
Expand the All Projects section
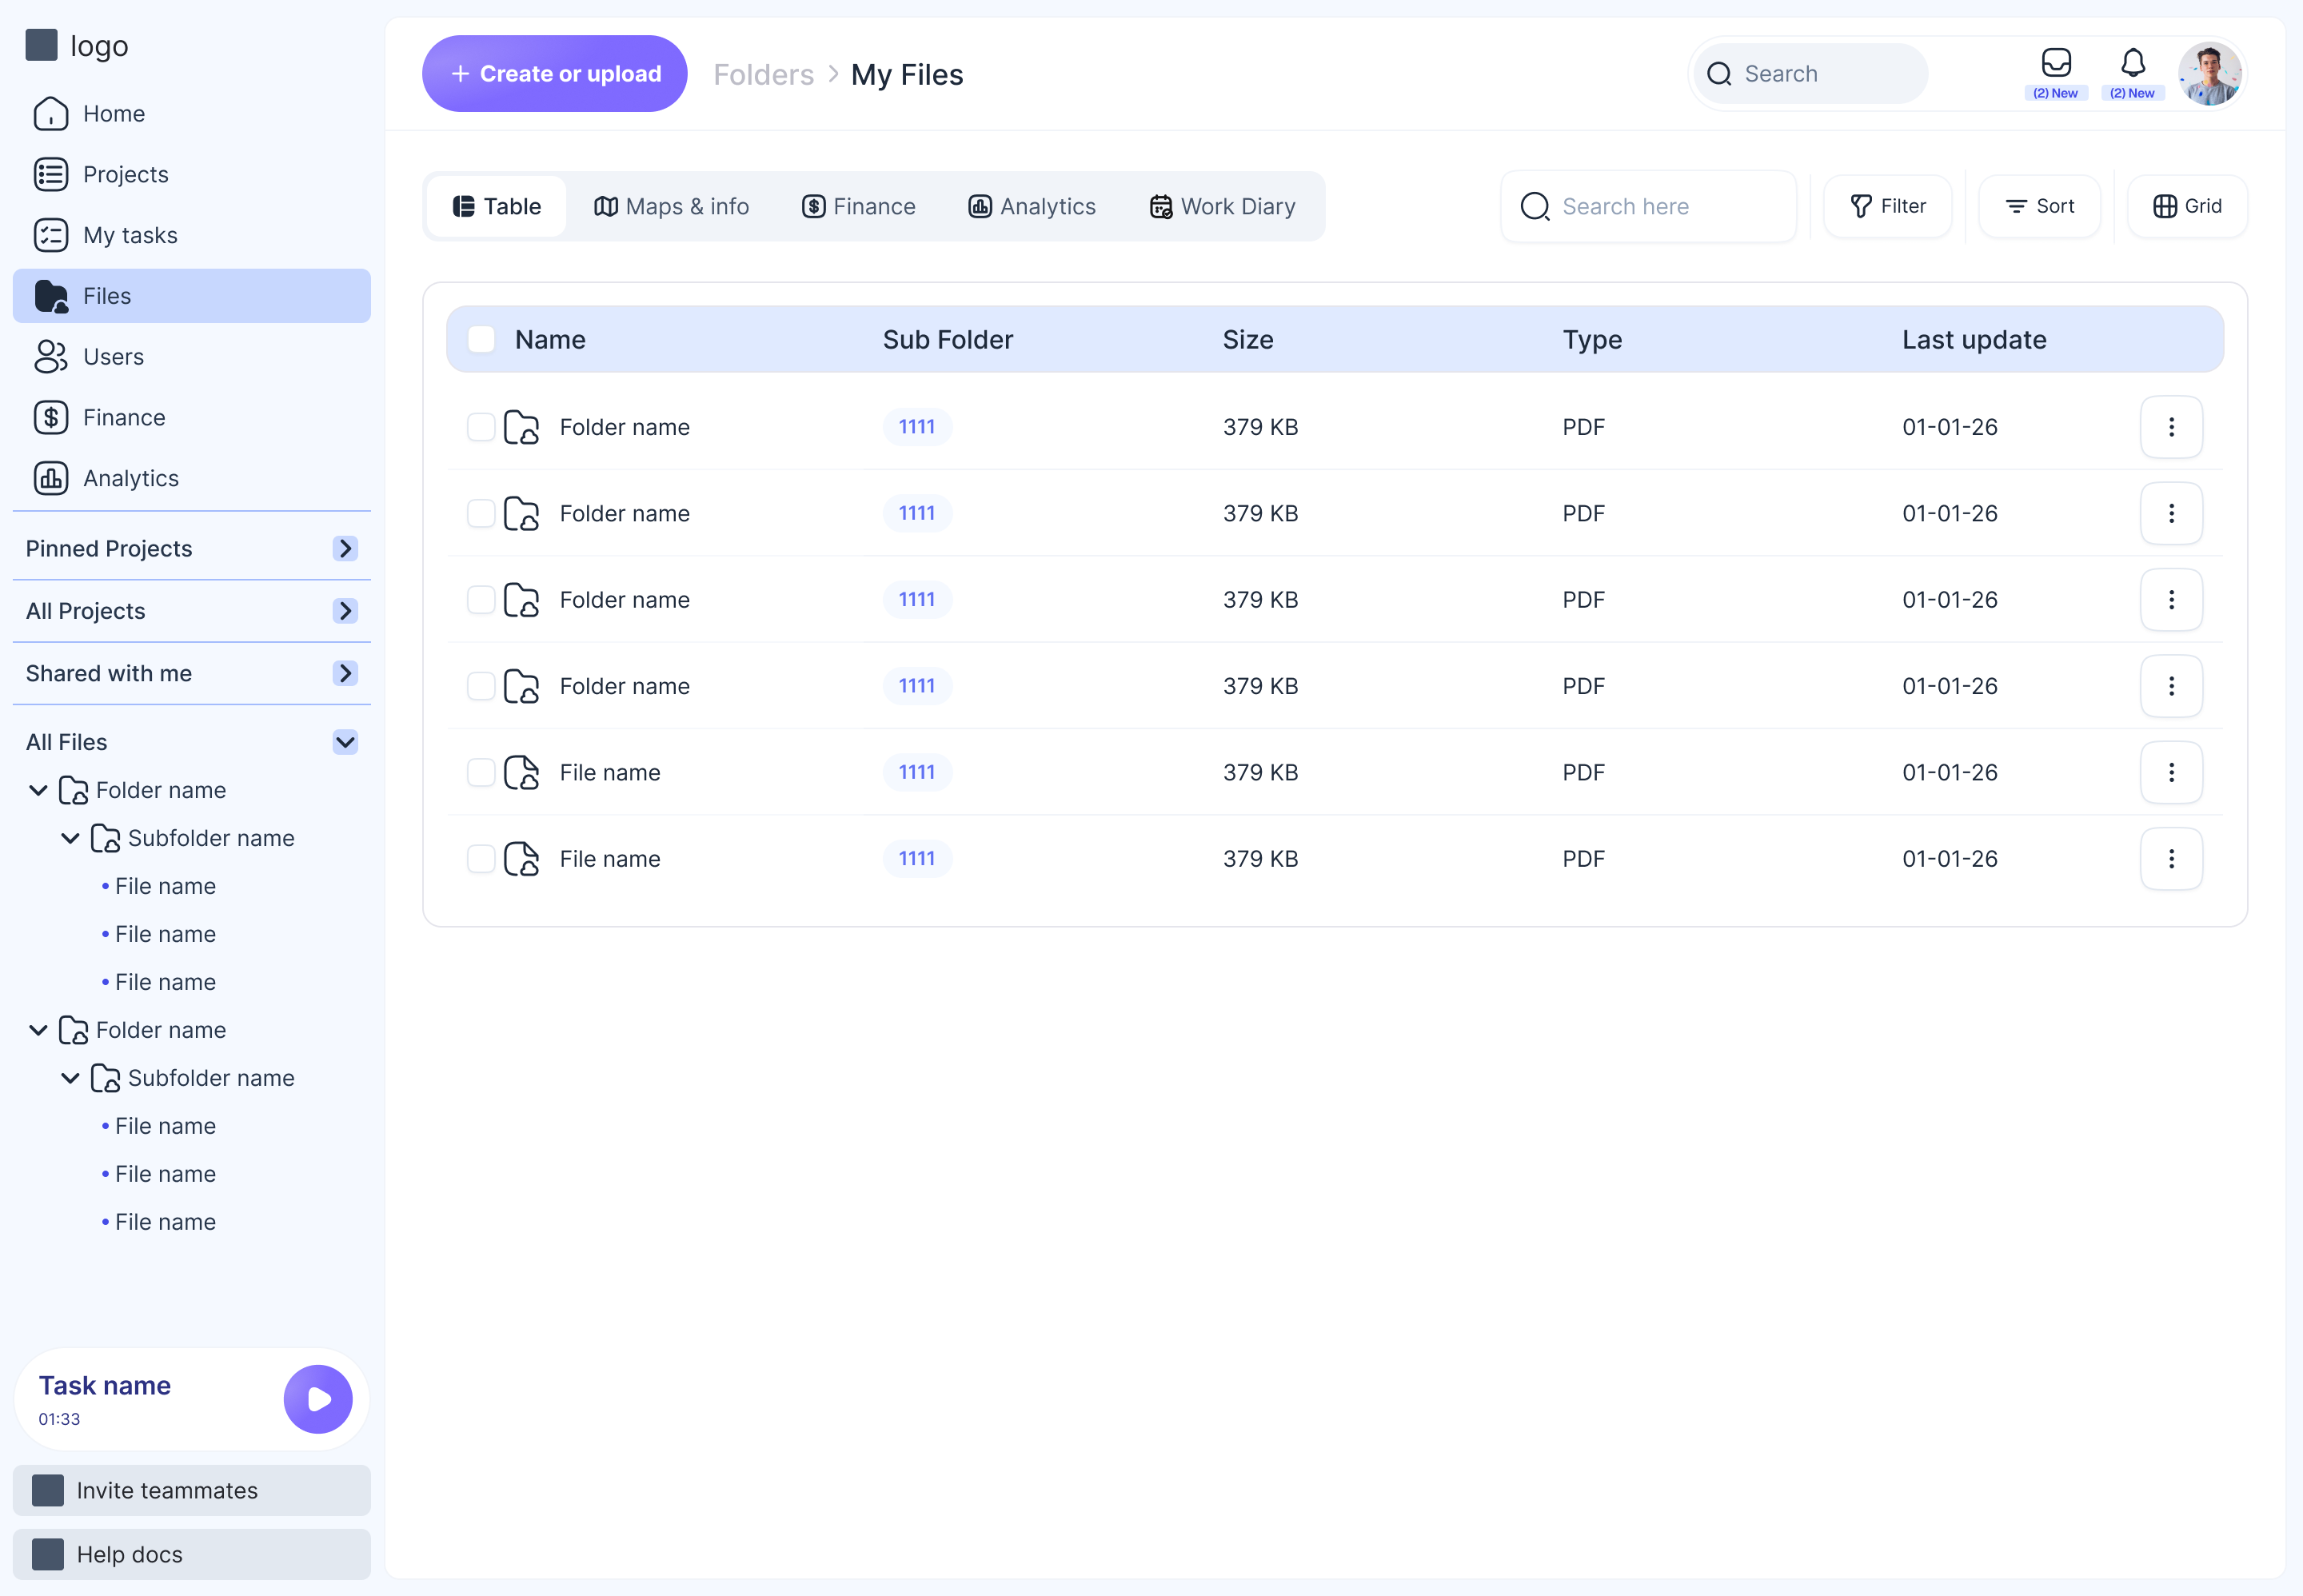click(345, 611)
